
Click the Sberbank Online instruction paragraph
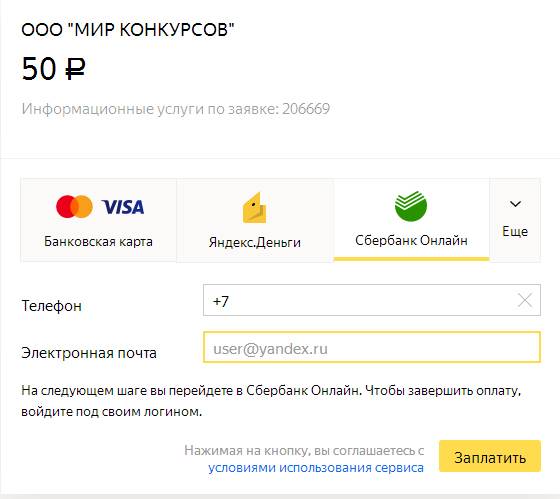pyautogui.click(x=271, y=401)
